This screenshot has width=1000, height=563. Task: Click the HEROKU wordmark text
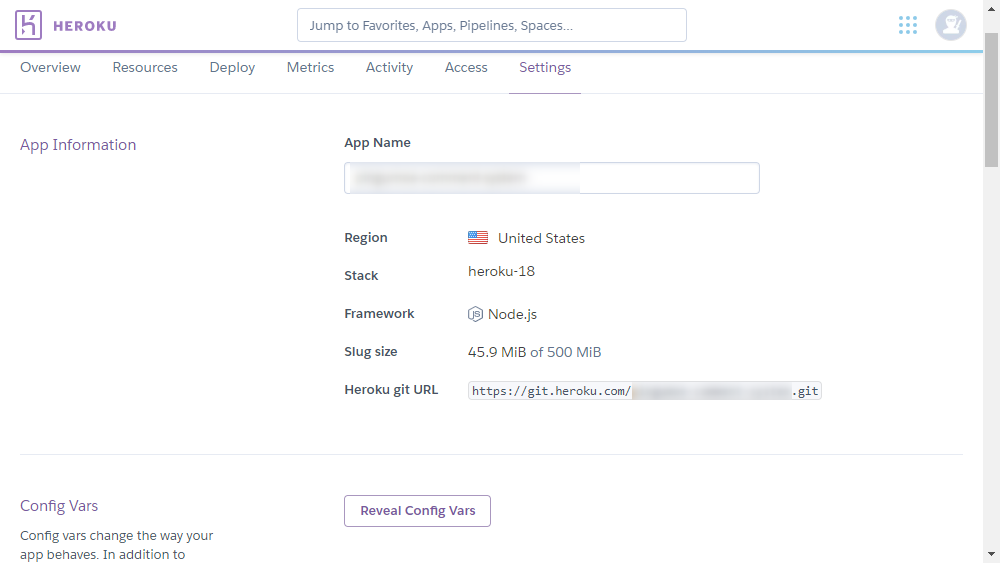pyautogui.click(x=85, y=26)
